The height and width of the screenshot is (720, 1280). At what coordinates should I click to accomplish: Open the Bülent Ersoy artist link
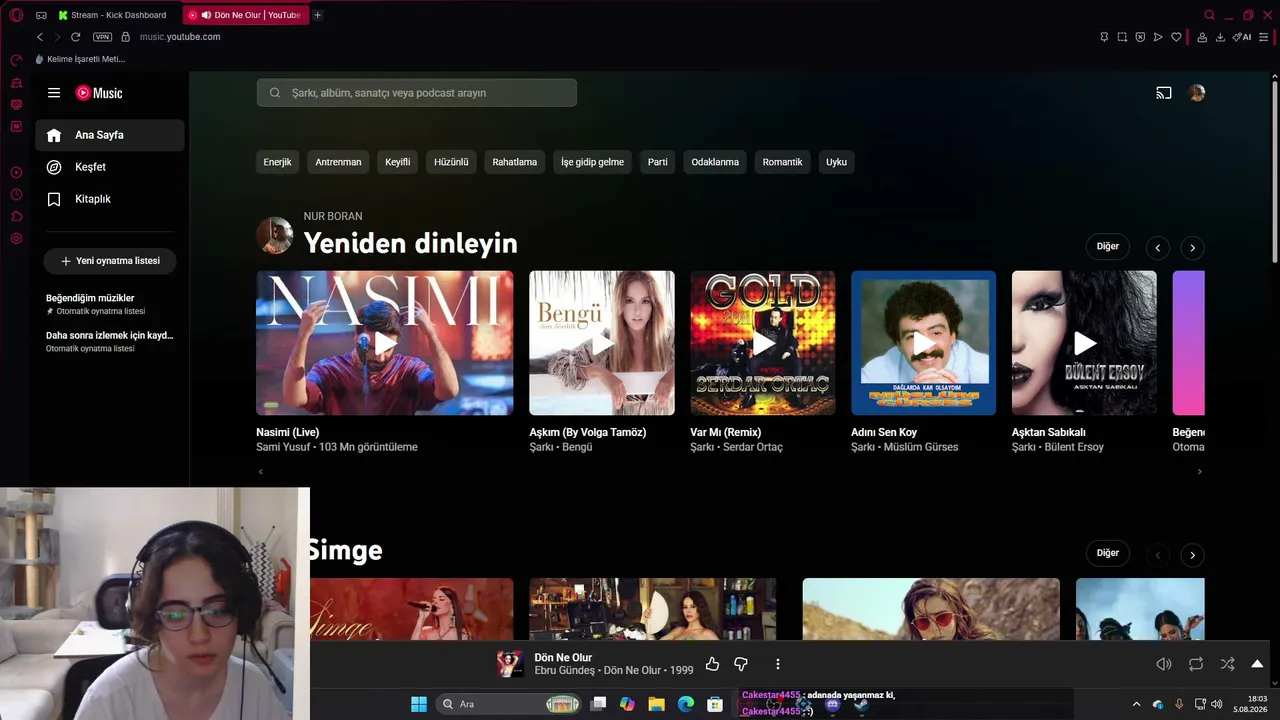pyautogui.click(x=1075, y=447)
